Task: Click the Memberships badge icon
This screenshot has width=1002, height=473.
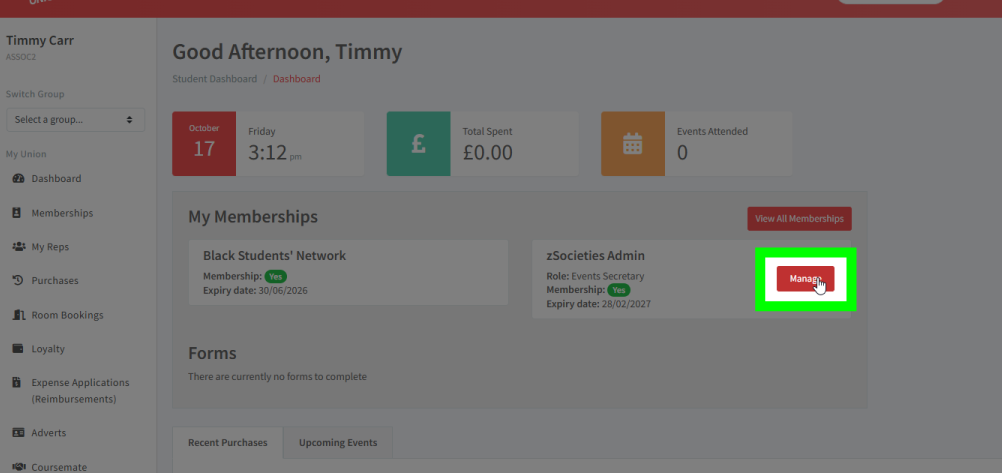Action: click(18, 213)
